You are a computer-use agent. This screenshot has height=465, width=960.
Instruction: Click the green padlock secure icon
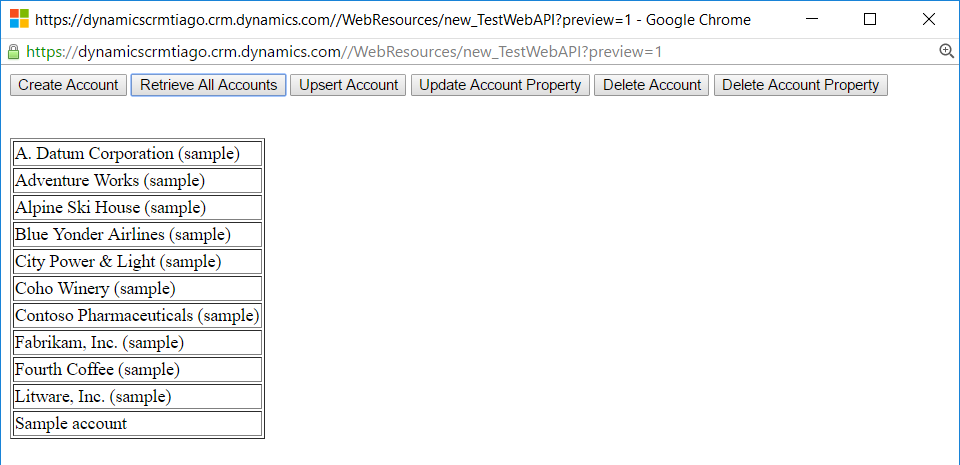[14, 52]
